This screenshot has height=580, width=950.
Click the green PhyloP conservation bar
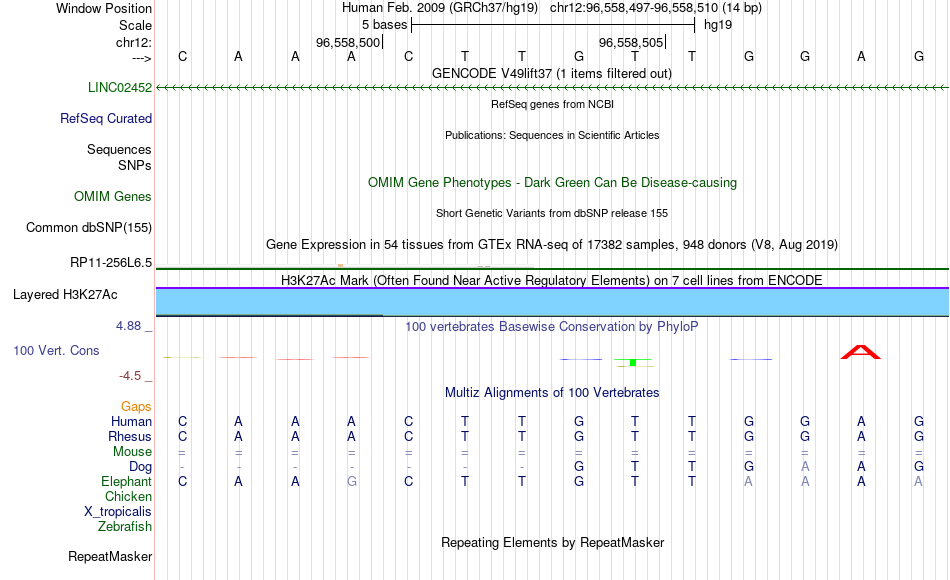633,362
